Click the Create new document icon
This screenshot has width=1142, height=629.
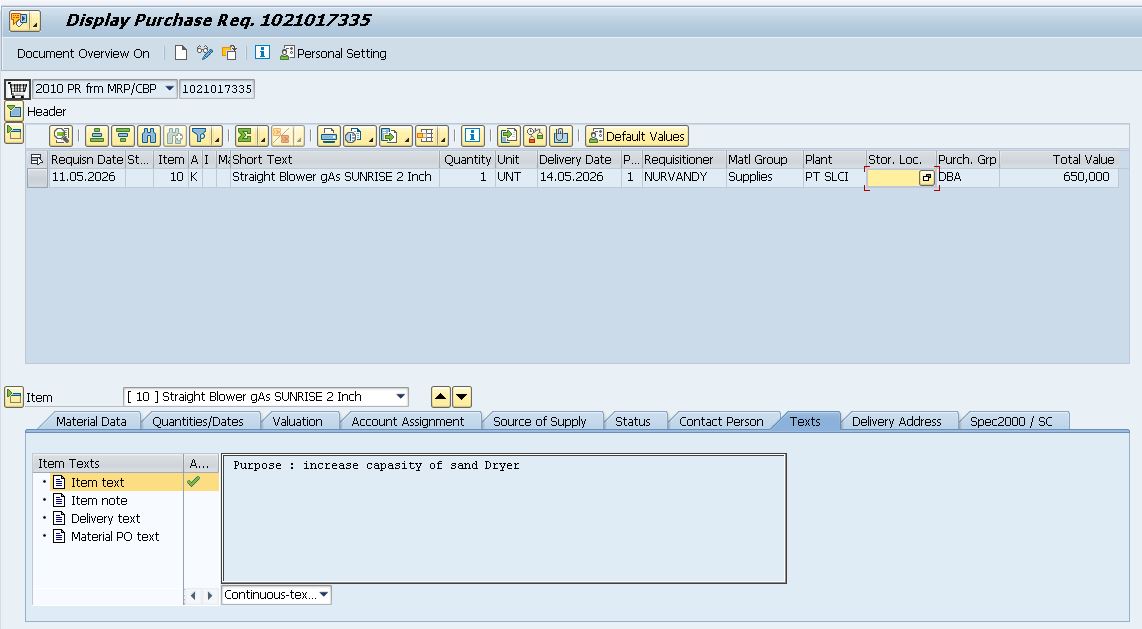click(181, 52)
